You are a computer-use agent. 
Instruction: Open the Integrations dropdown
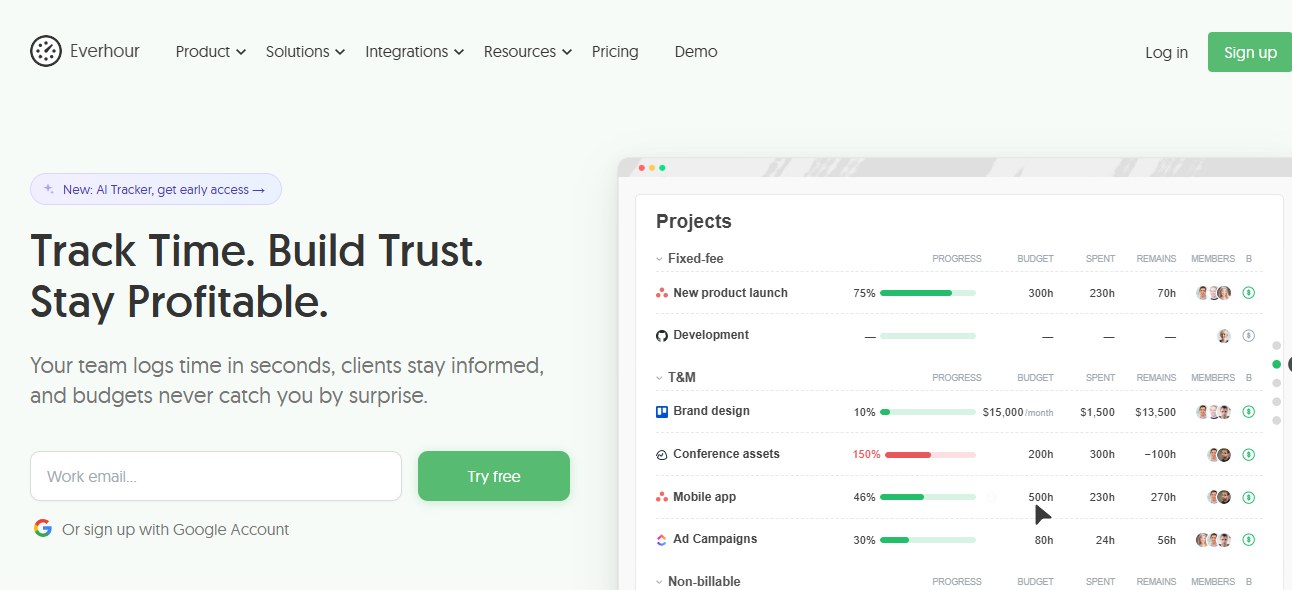click(x=414, y=51)
